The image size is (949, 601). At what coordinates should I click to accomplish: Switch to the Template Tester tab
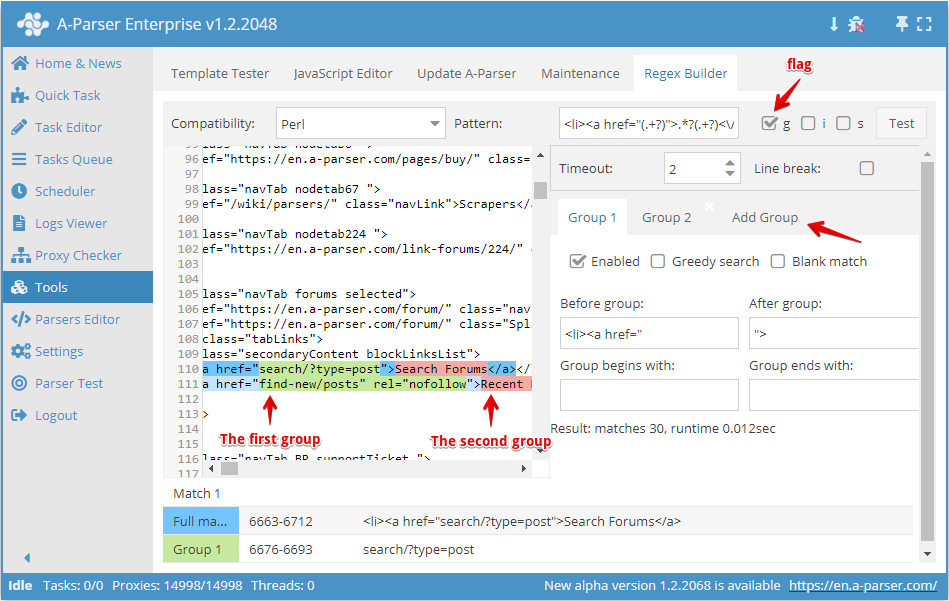point(220,73)
